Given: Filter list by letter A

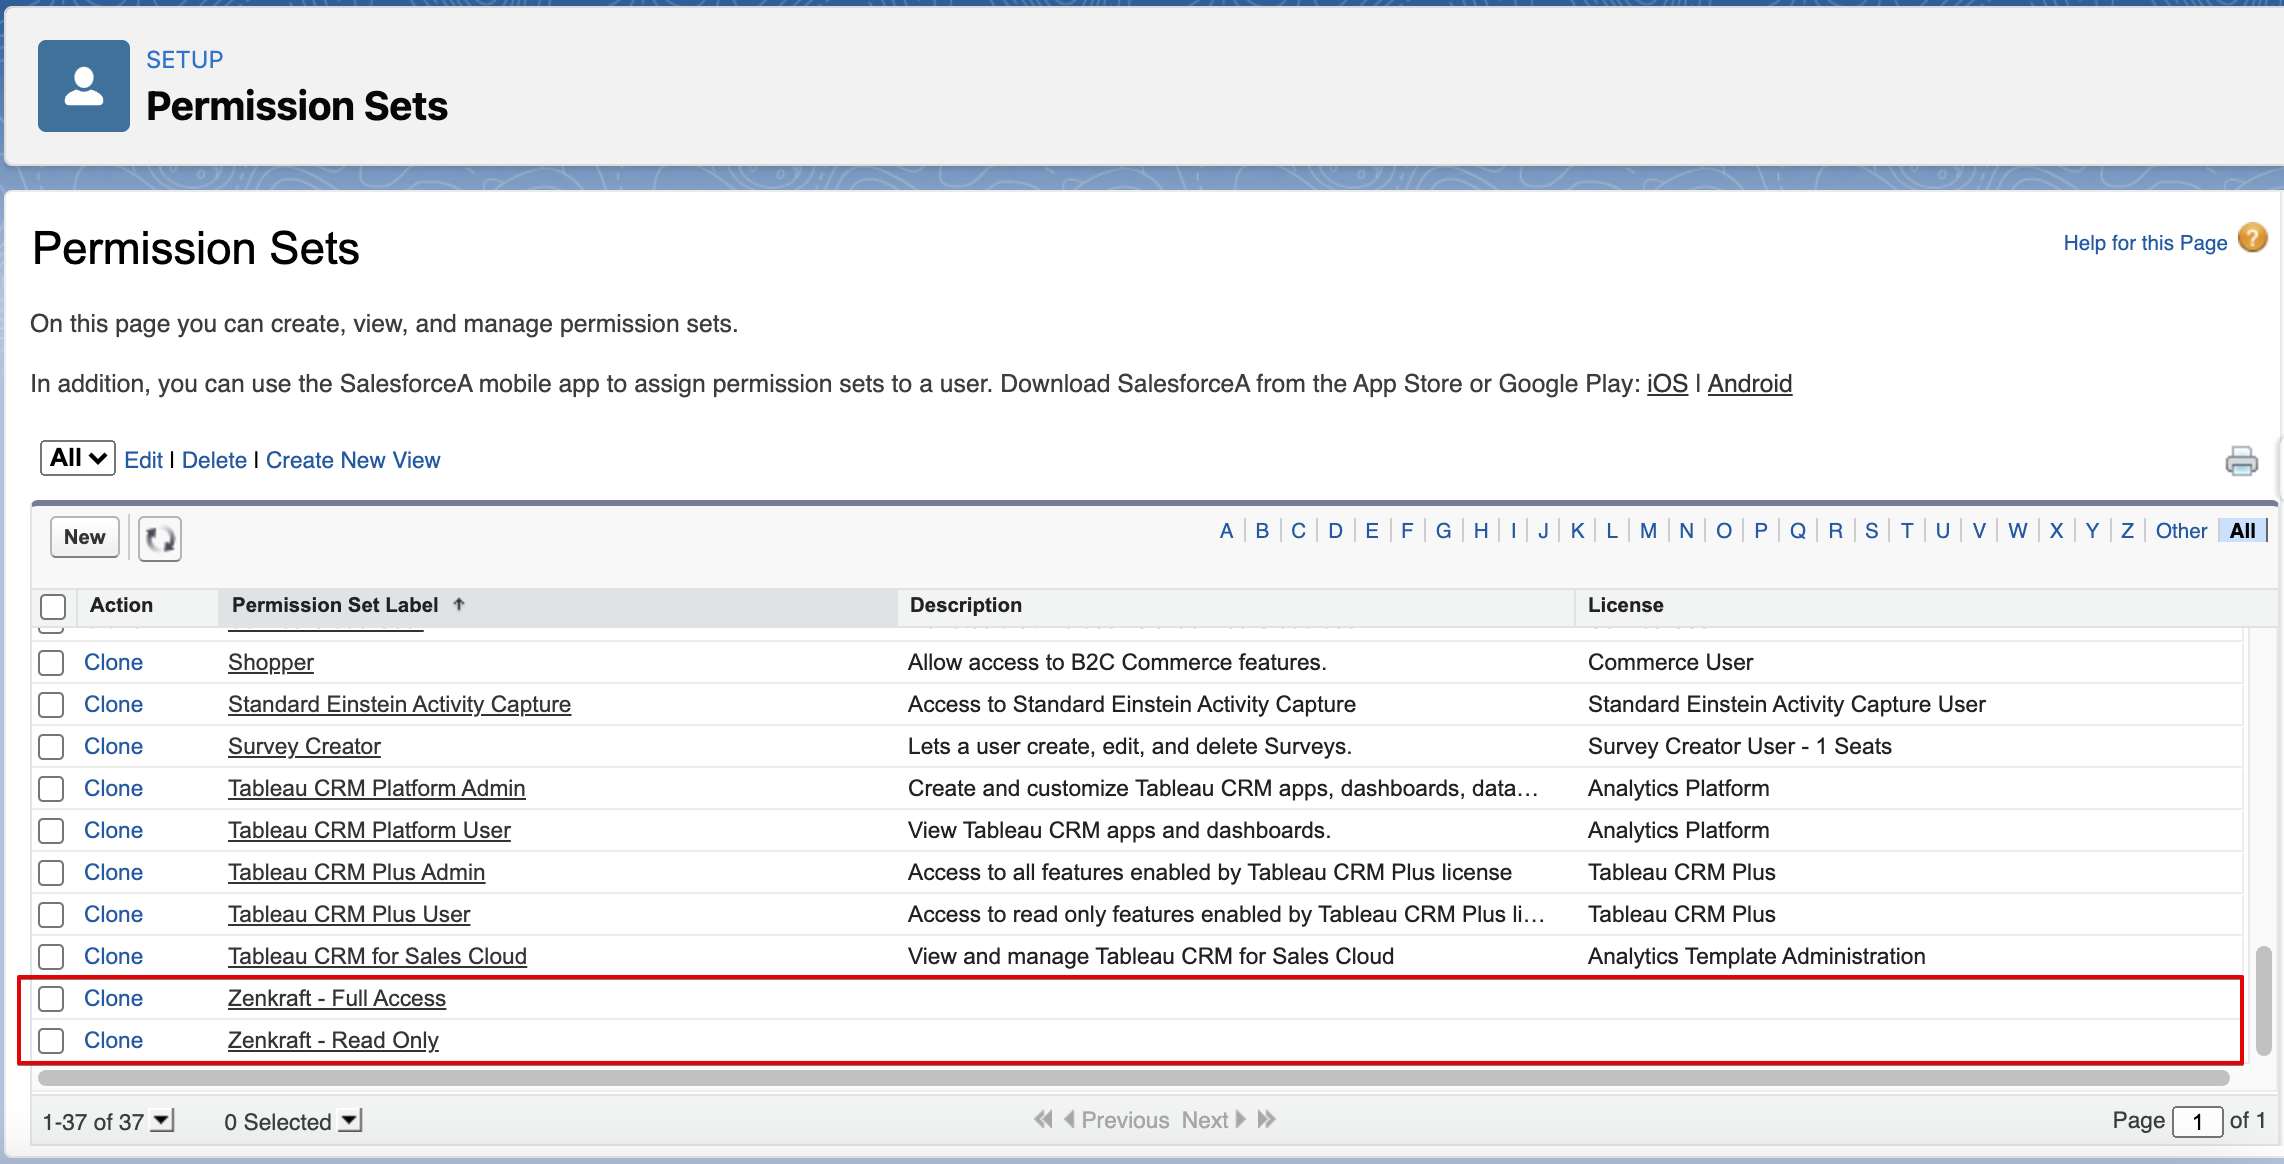Looking at the screenshot, I should [1226, 531].
